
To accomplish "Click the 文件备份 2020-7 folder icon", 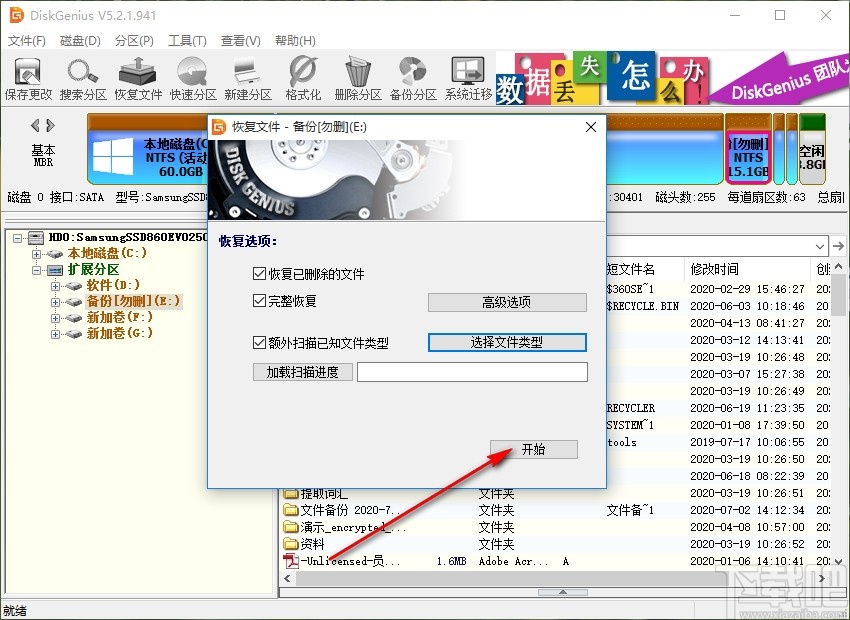I will (x=291, y=510).
